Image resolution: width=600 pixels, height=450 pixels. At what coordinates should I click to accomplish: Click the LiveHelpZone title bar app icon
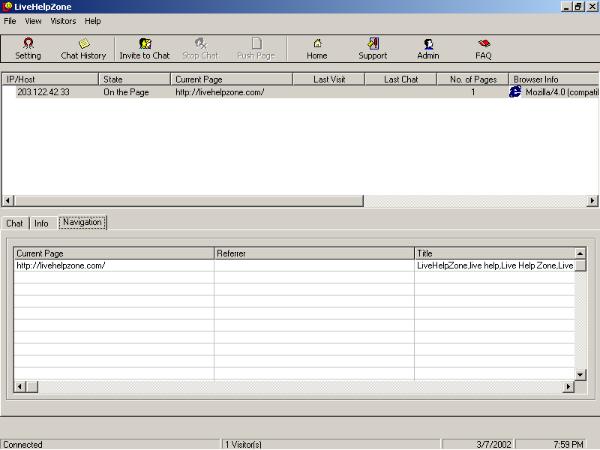tap(7, 7)
